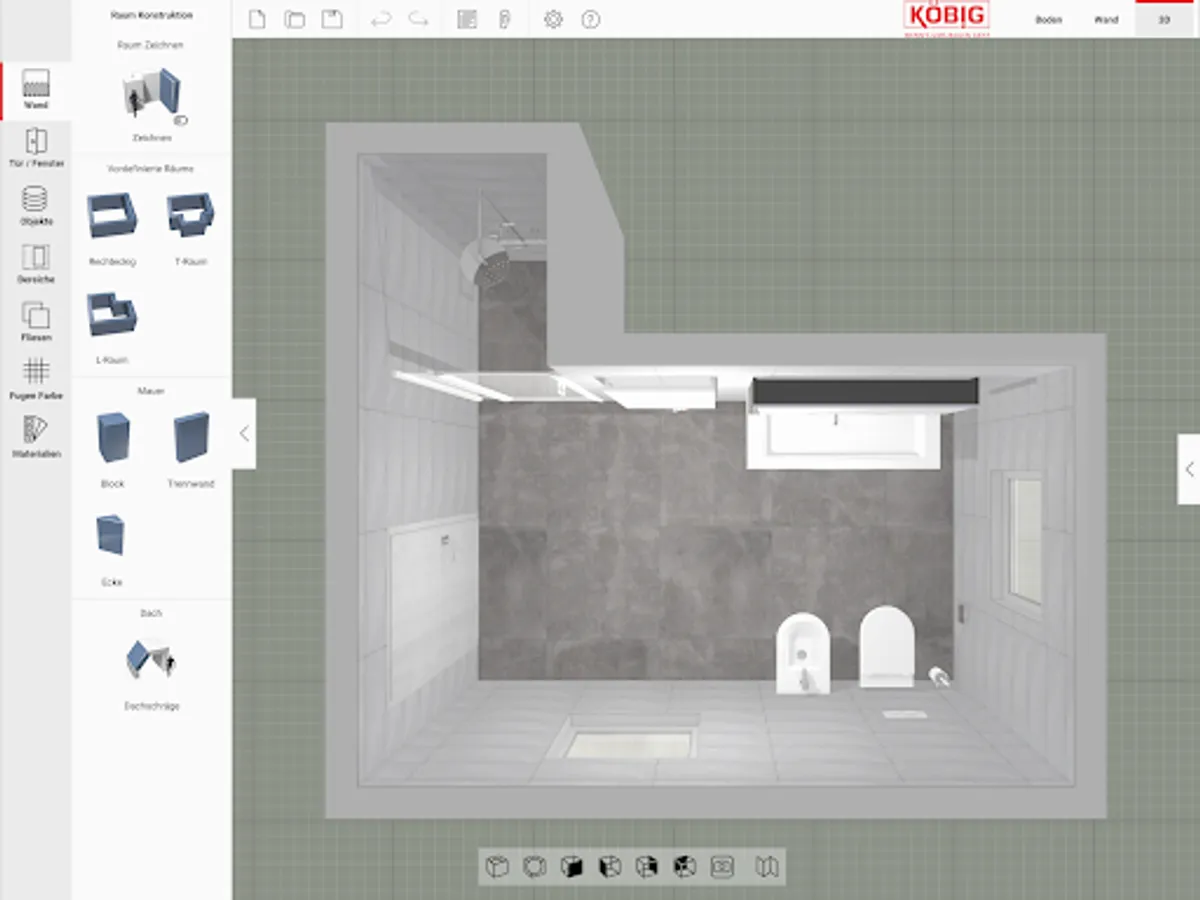
Task: Open the Fliesen sidebar category
Action: pyautogui.click(x=36, y=322)
